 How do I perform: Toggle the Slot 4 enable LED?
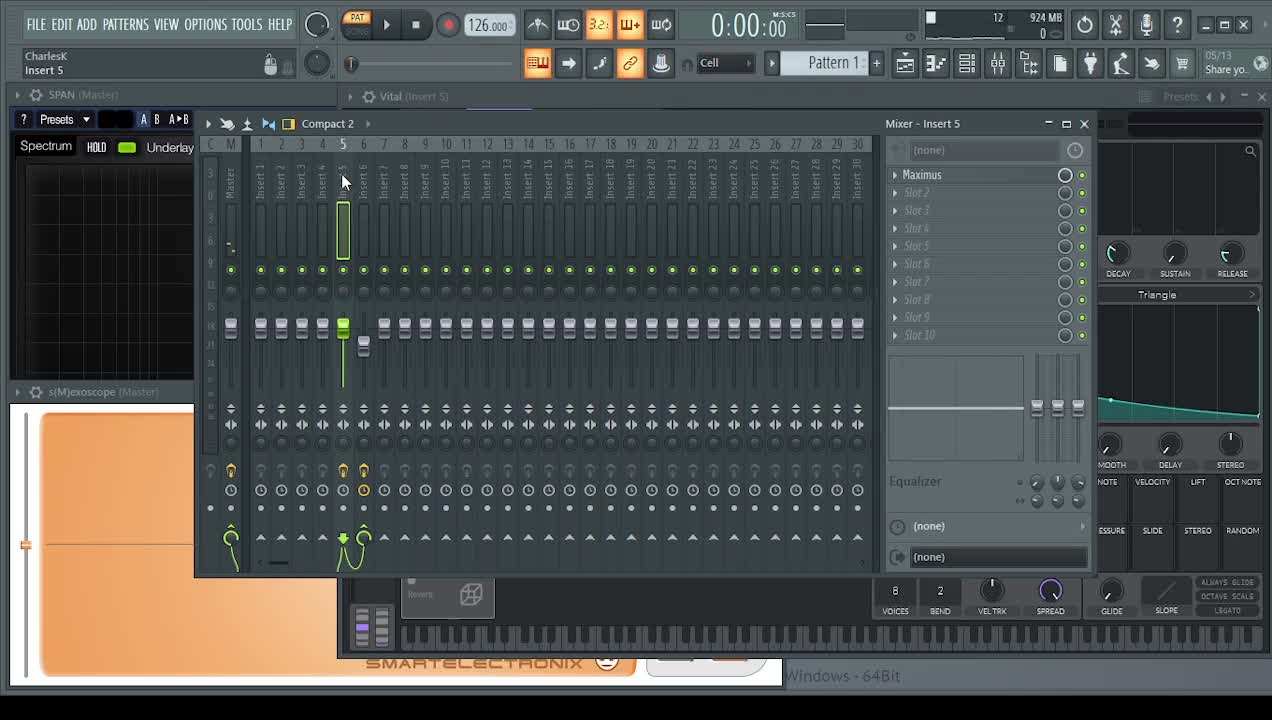click(x=1082, y=229)
